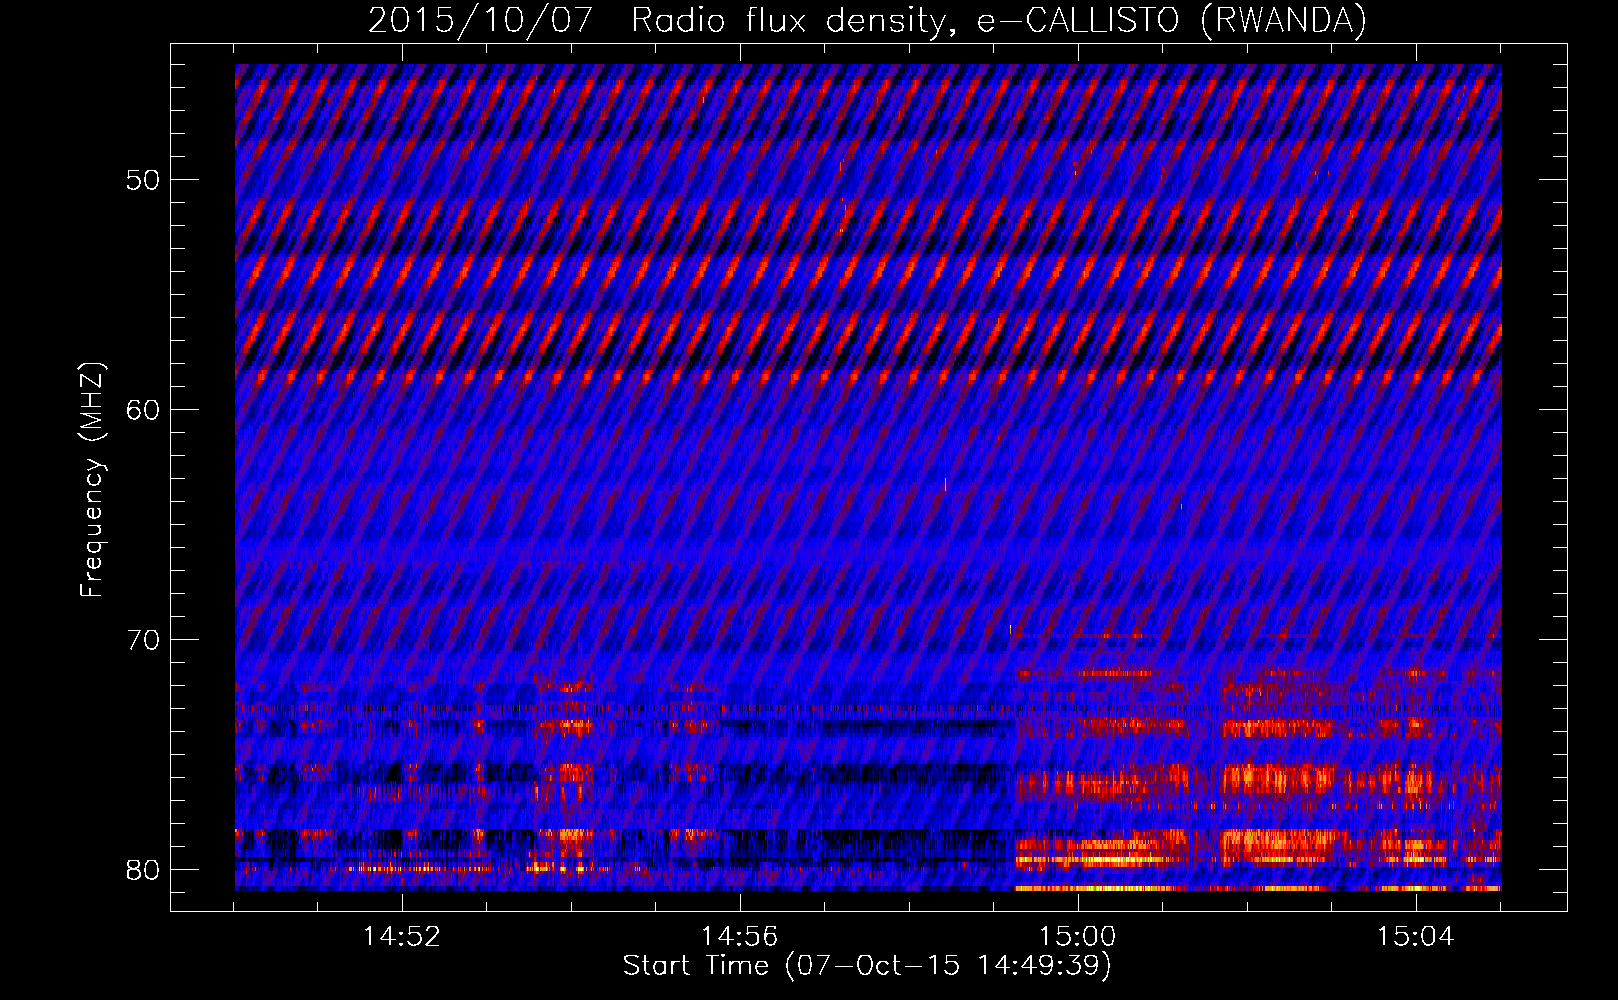This screenshot has height=1000, width=1618.
Task: Select the 14:52 time tick label
Action: pos(401,936)
